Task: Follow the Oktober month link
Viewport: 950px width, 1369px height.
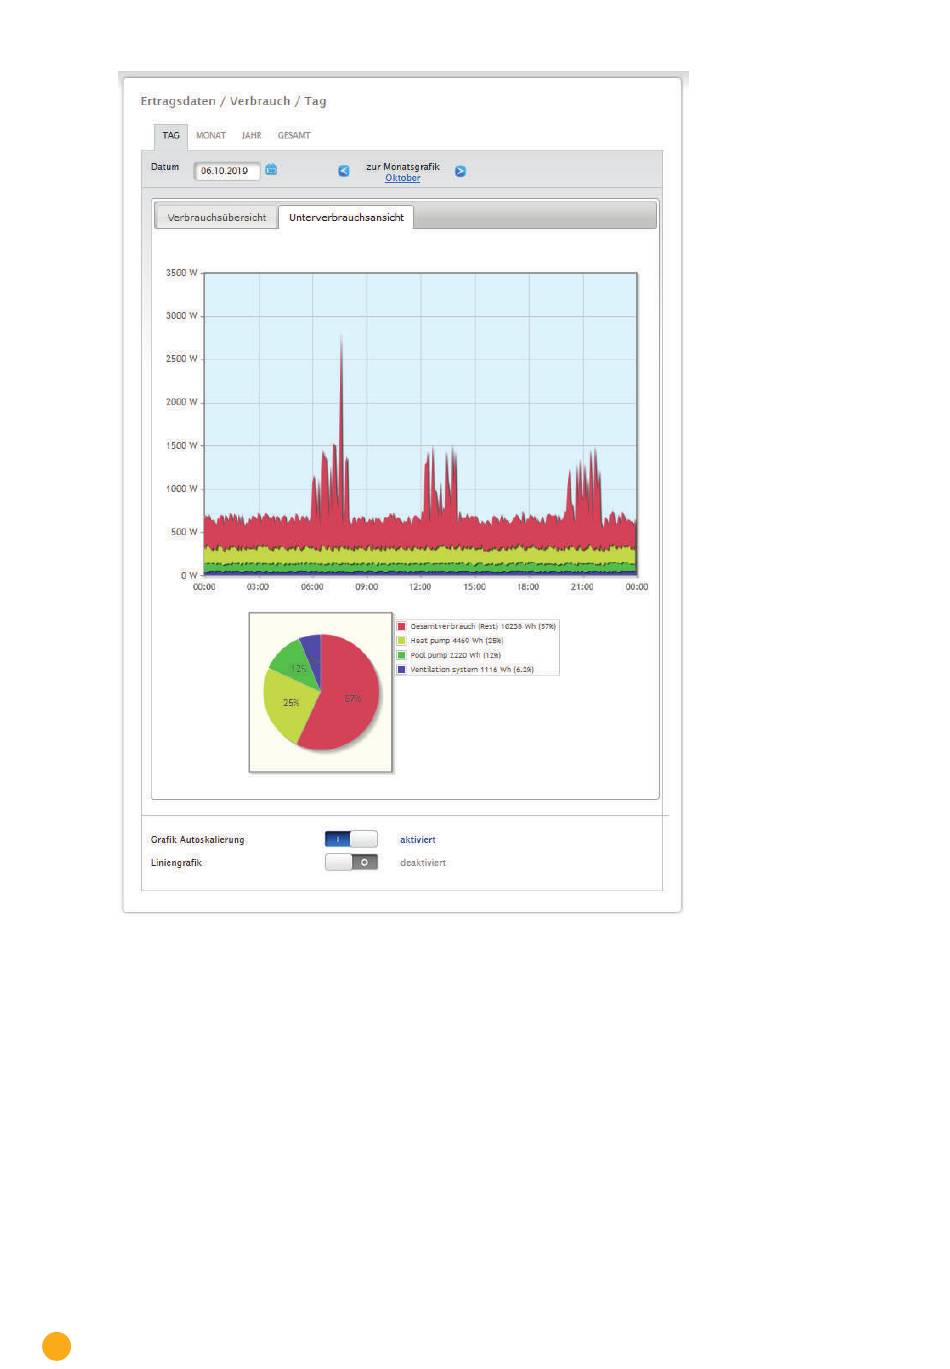Action: (x=403, y=178)
